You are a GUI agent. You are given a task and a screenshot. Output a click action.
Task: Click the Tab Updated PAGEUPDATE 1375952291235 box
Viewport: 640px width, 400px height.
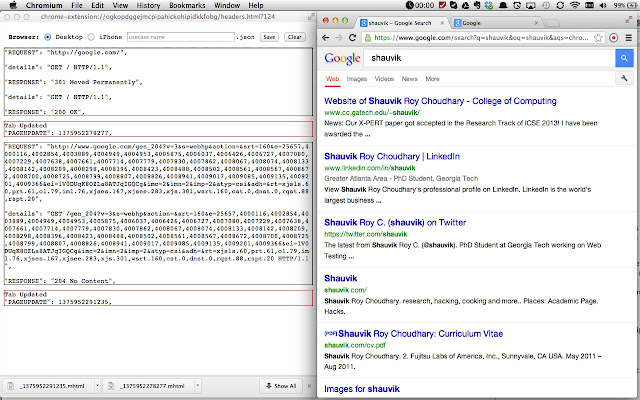[158, 298]
